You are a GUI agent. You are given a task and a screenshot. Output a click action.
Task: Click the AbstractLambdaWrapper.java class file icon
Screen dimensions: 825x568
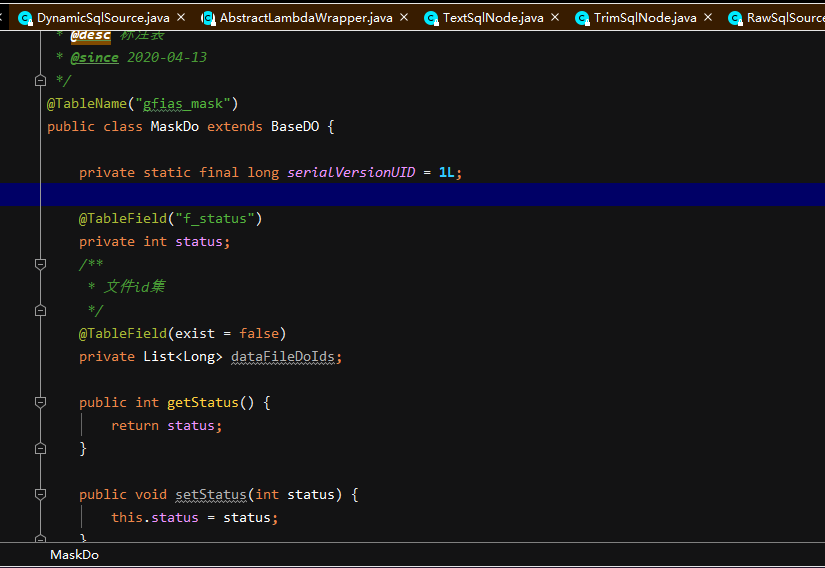click(207, 18)
